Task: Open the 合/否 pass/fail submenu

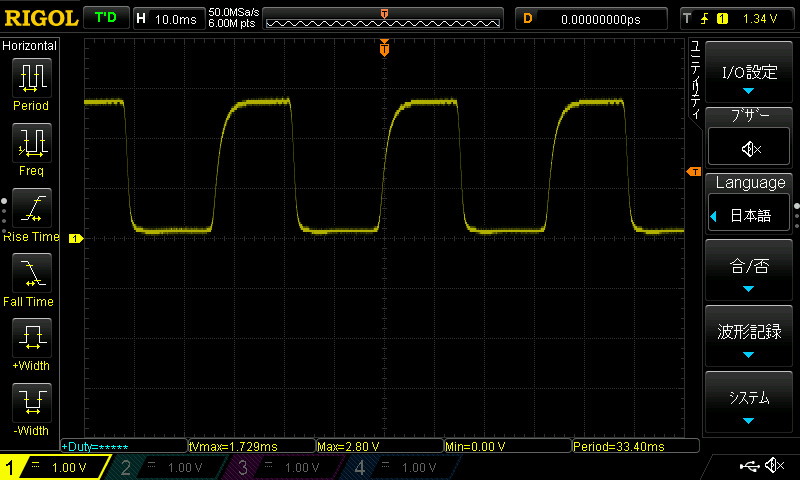Action: point(749,270)
